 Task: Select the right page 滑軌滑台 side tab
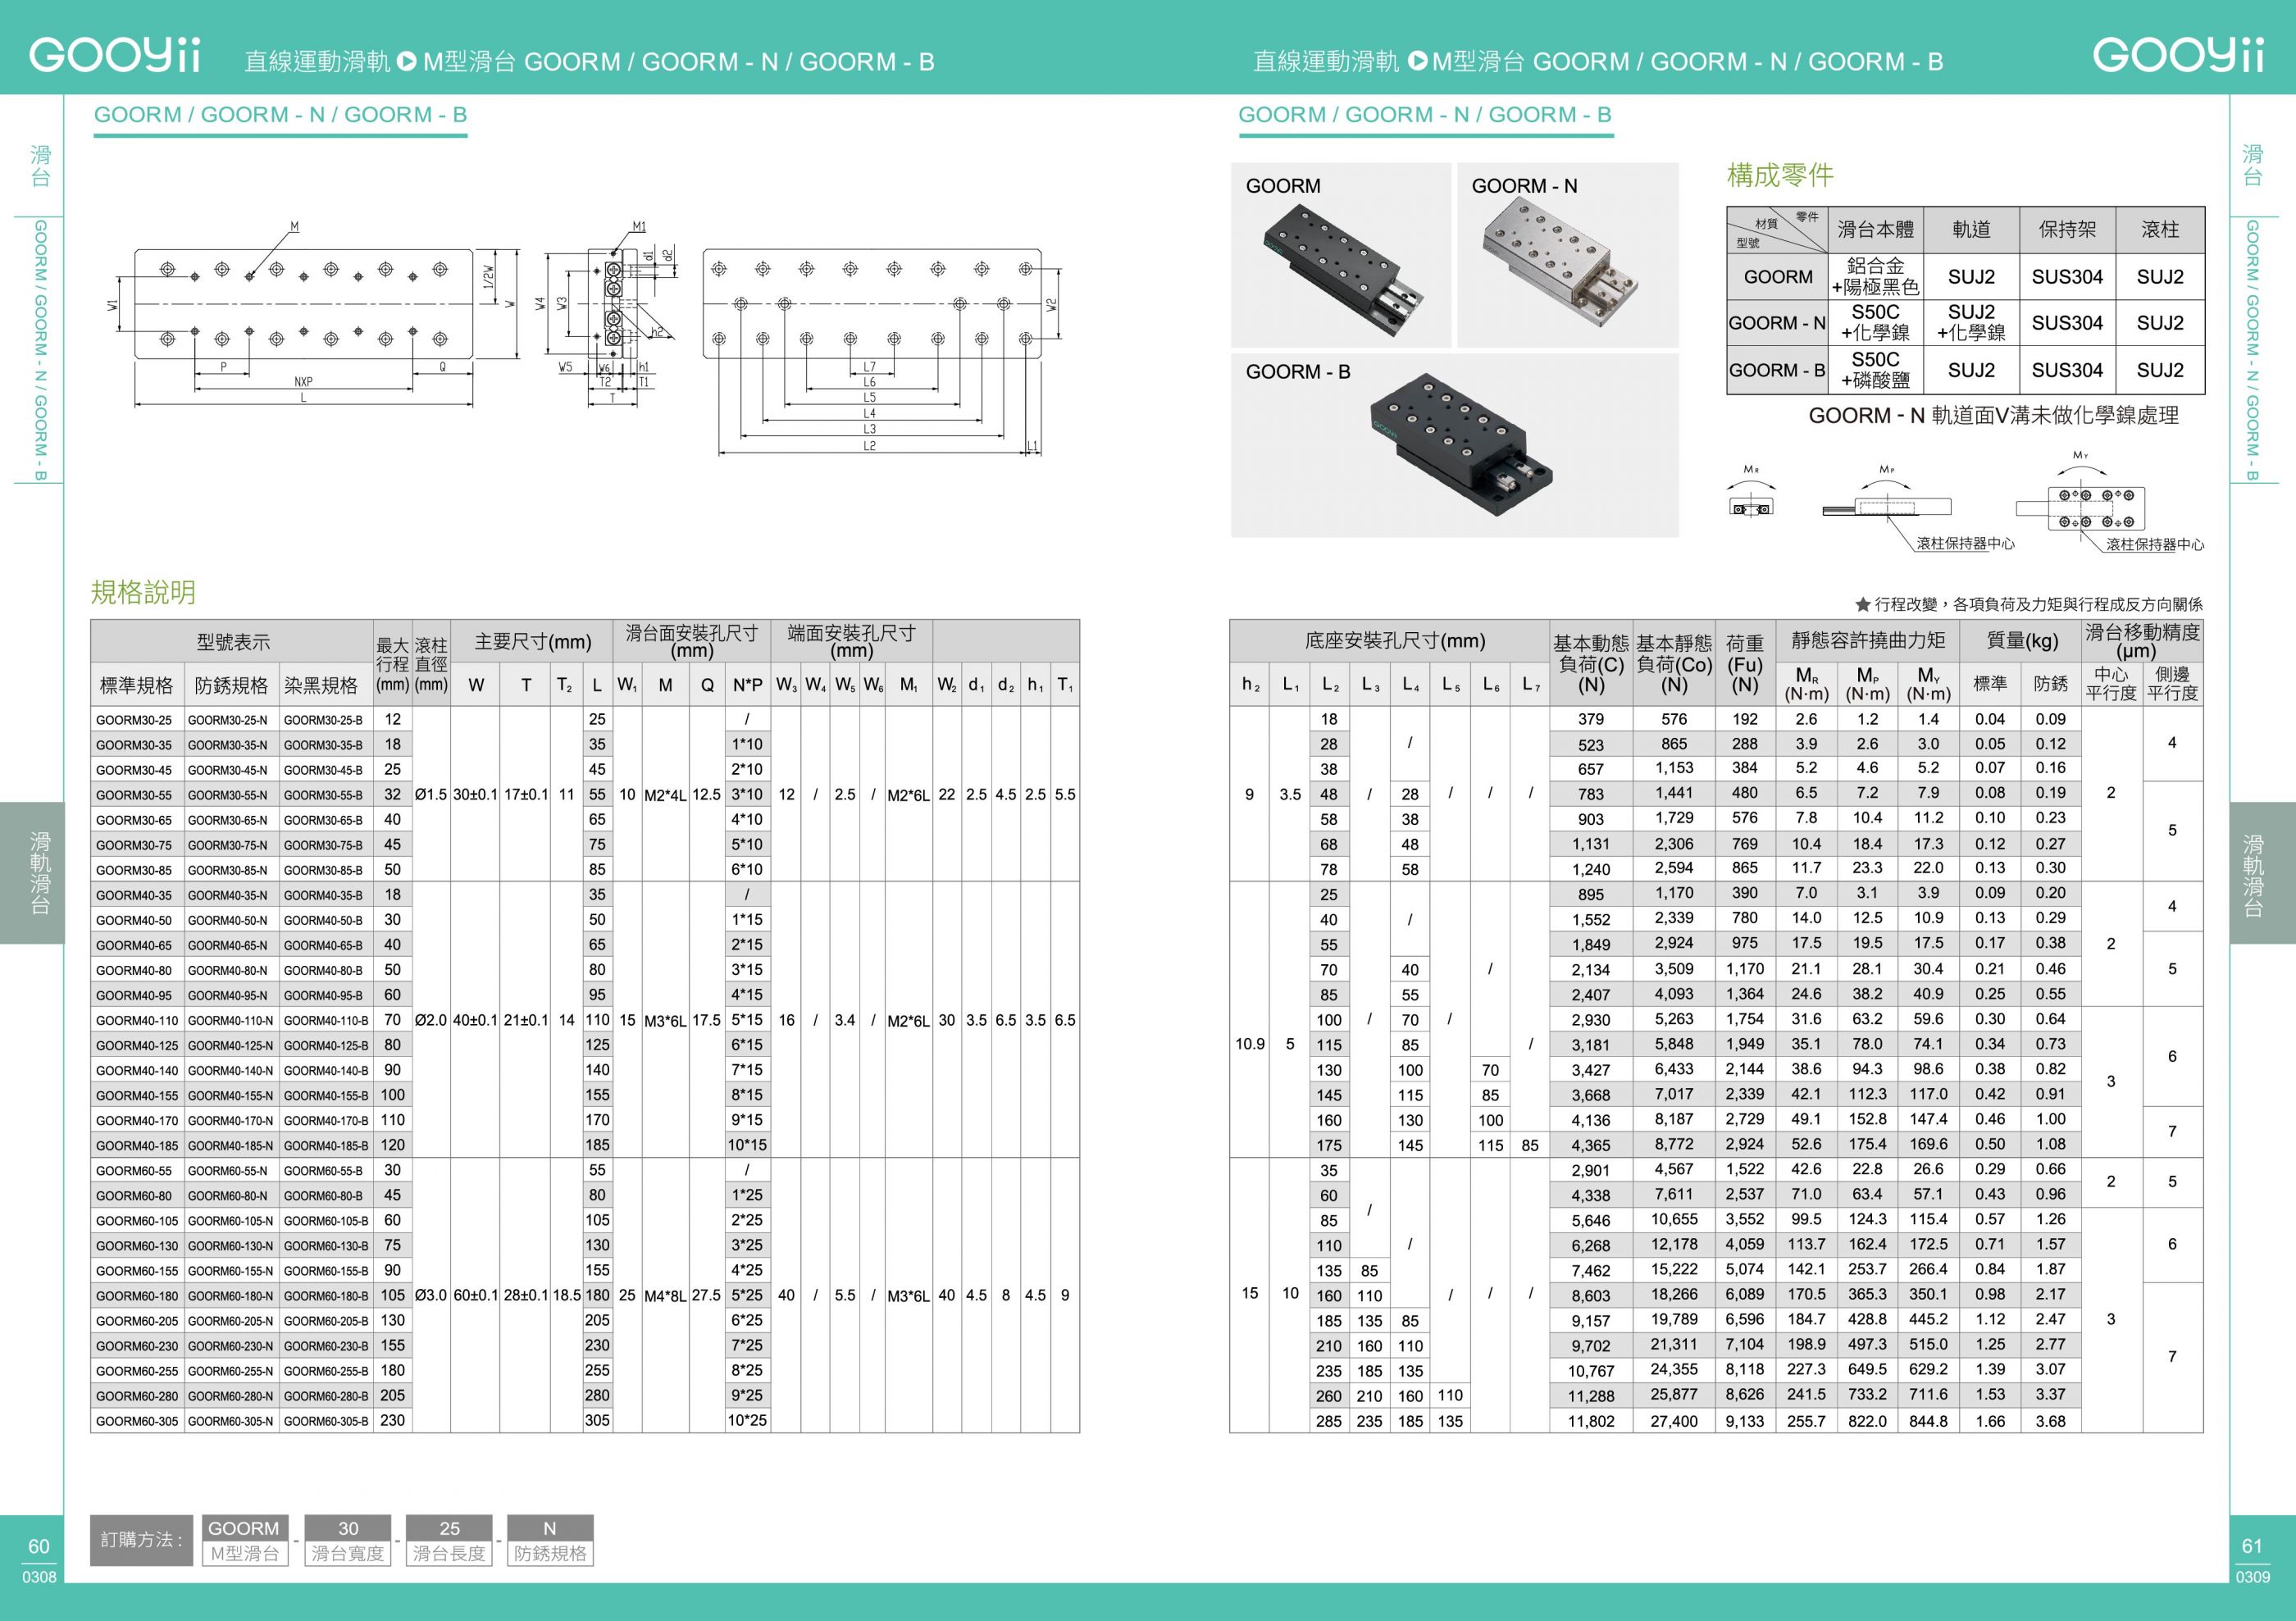pyautogui.click(x=2263, y=873)
